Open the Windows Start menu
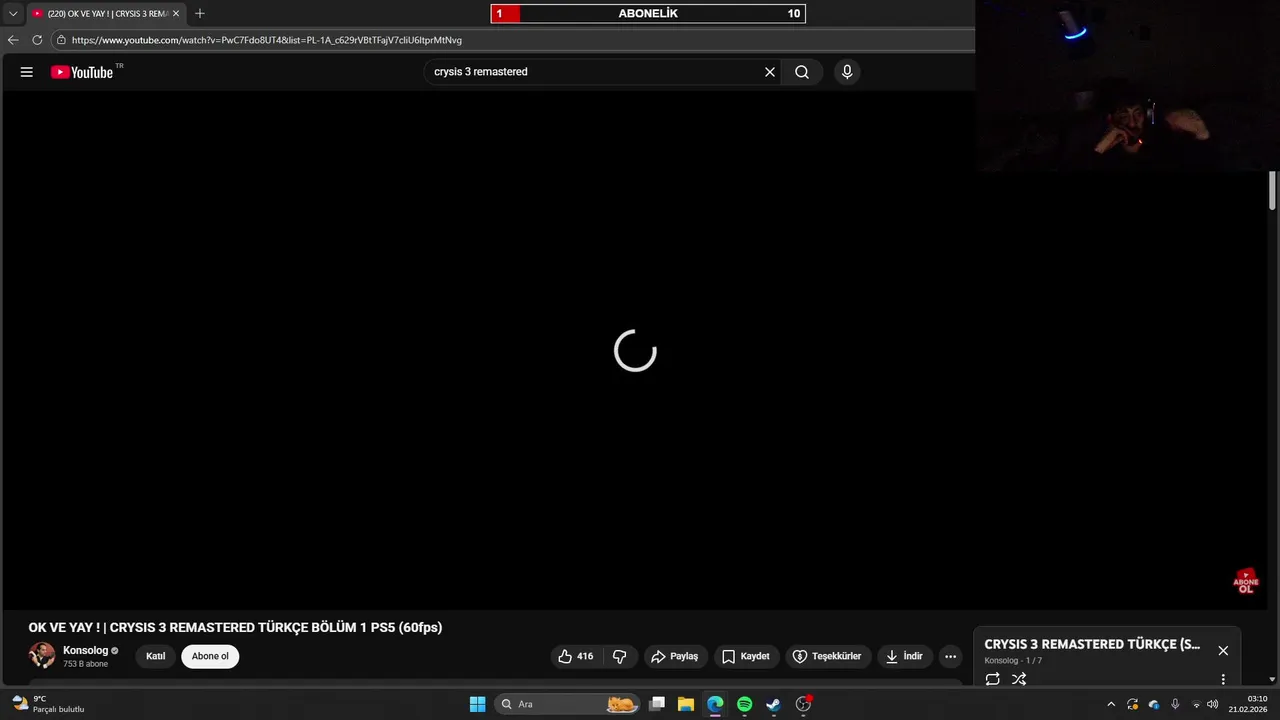The height and width of the screenshot is (720, 1280). coord(477,704)
